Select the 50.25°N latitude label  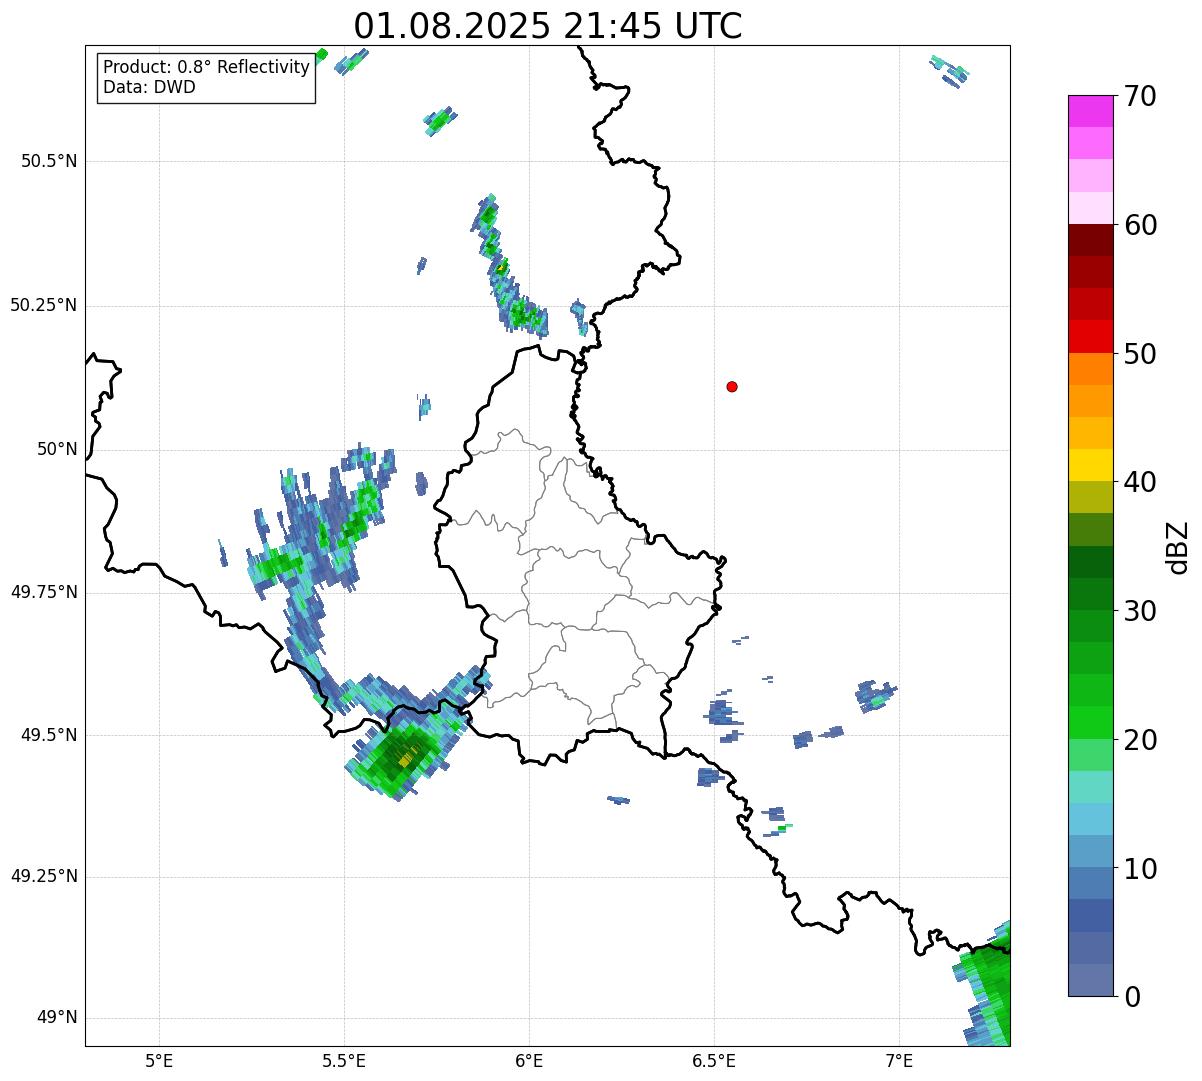[x=44, y=305]
